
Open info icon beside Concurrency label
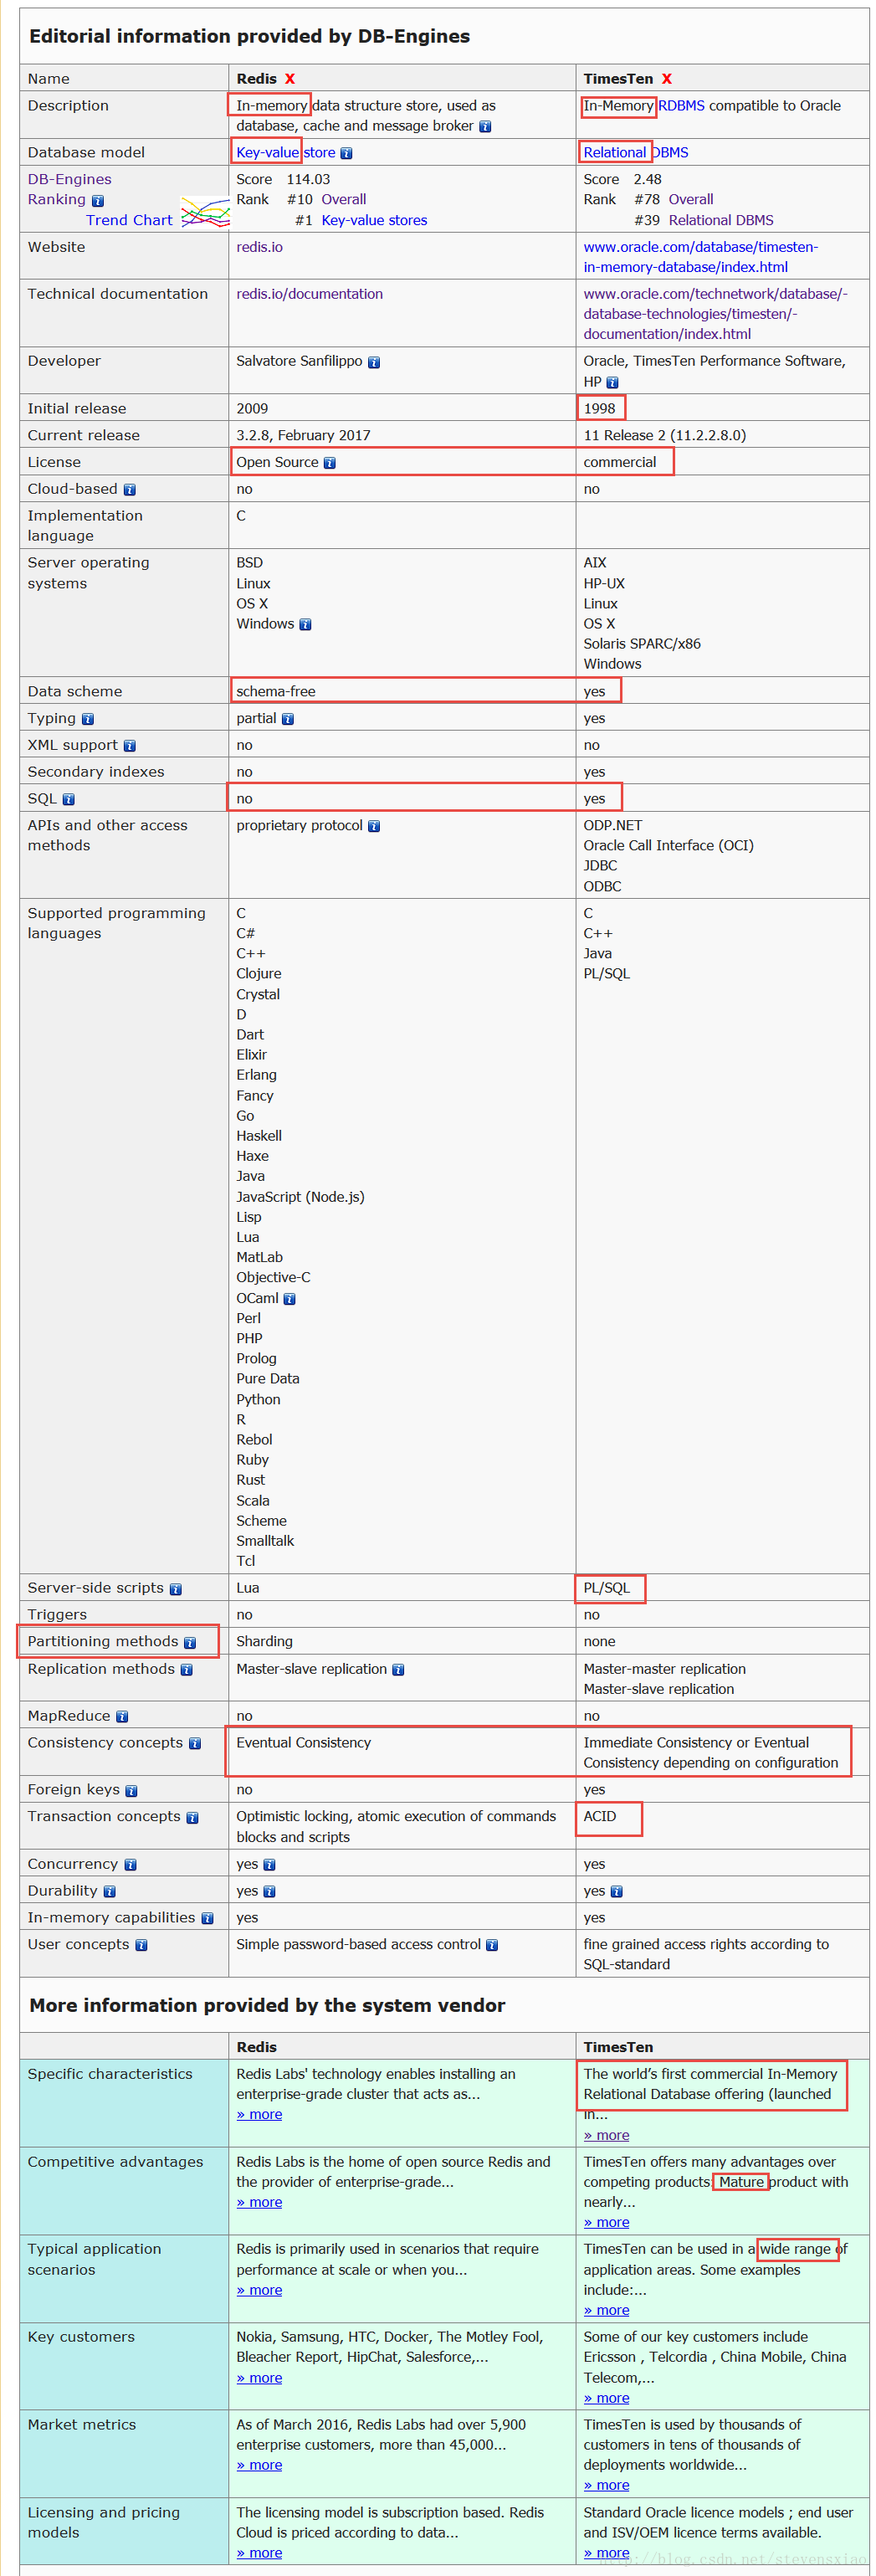tap(130, 1865)
